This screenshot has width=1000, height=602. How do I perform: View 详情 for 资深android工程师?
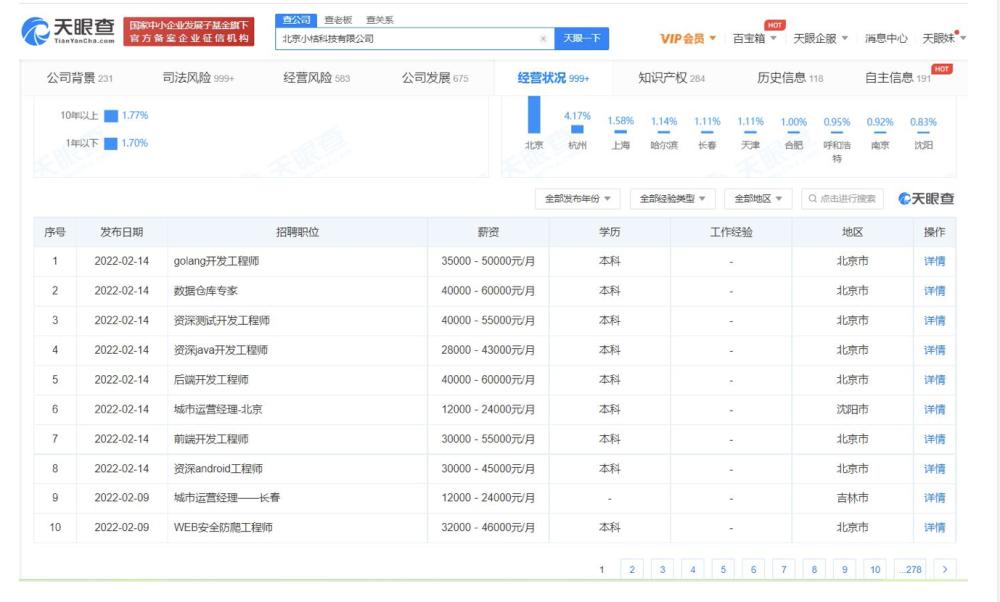(x=934, y=469)
